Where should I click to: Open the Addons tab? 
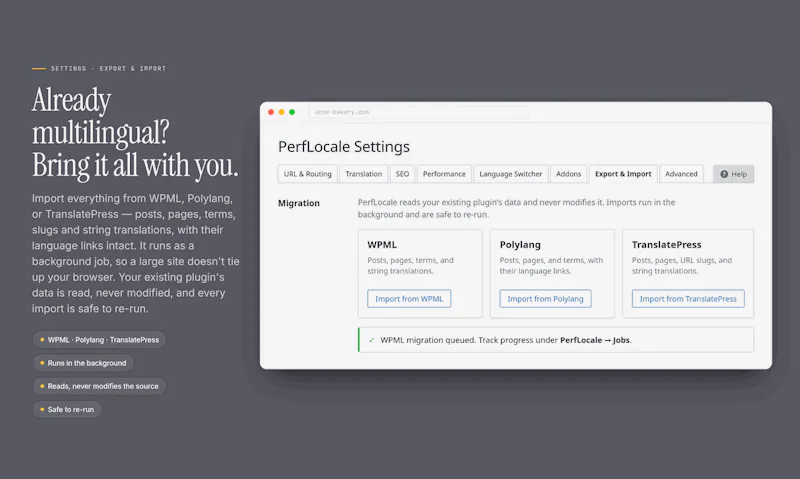568,174
